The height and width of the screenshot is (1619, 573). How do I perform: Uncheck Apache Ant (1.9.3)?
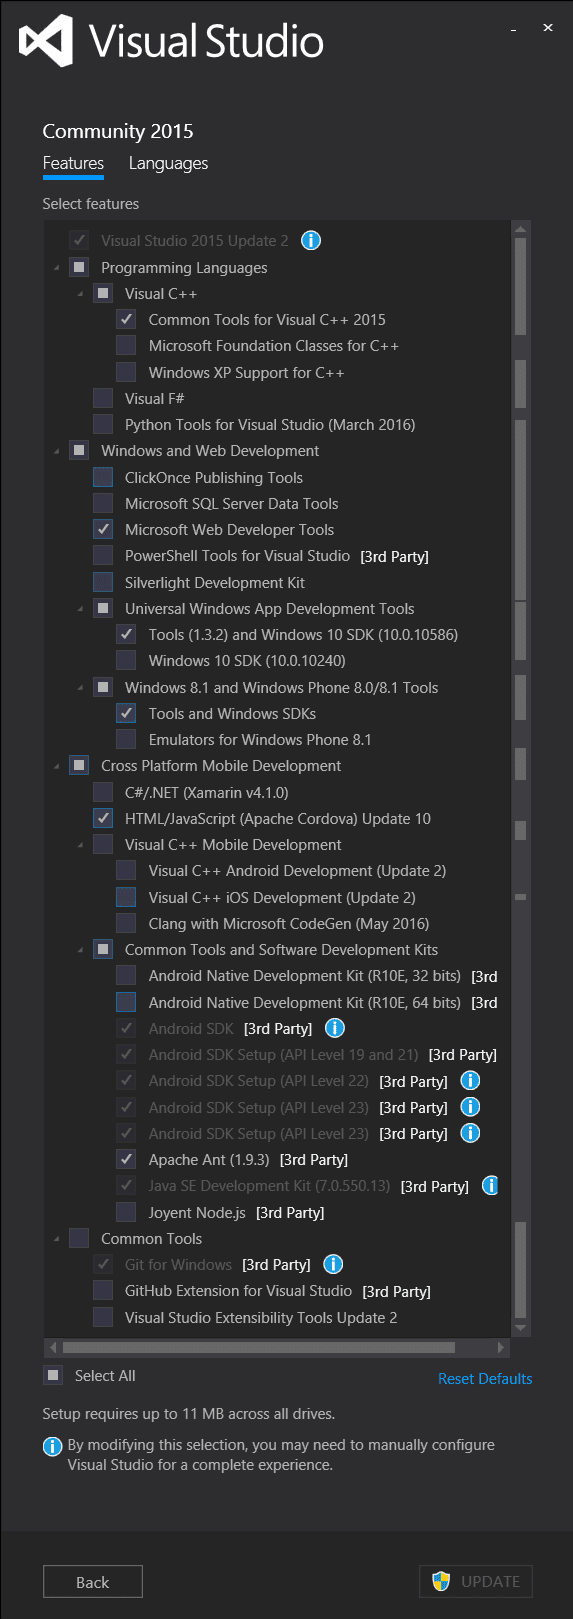pos(126,1159)
